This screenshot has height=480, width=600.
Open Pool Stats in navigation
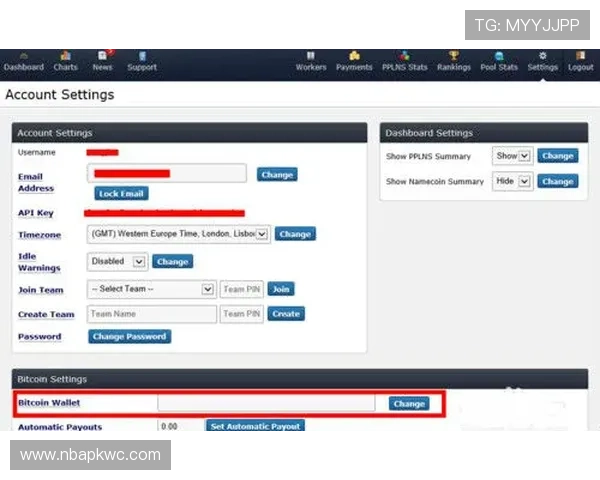[499, 61]
